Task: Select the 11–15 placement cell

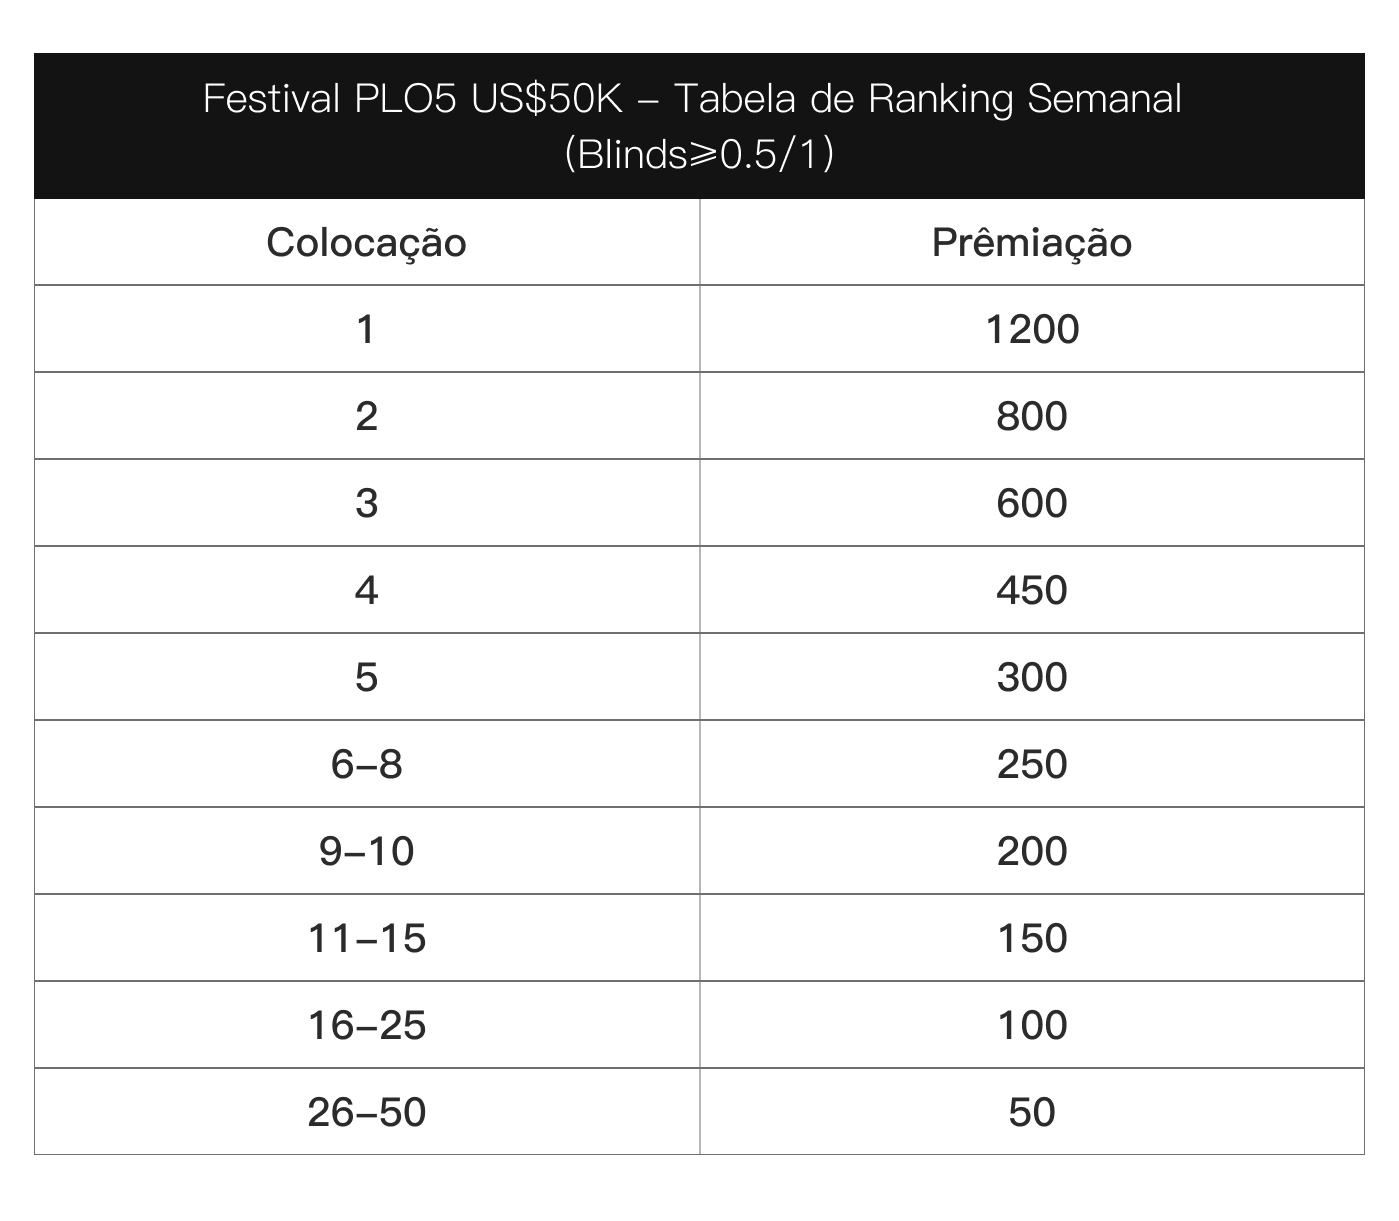Action: pos(367,938)
